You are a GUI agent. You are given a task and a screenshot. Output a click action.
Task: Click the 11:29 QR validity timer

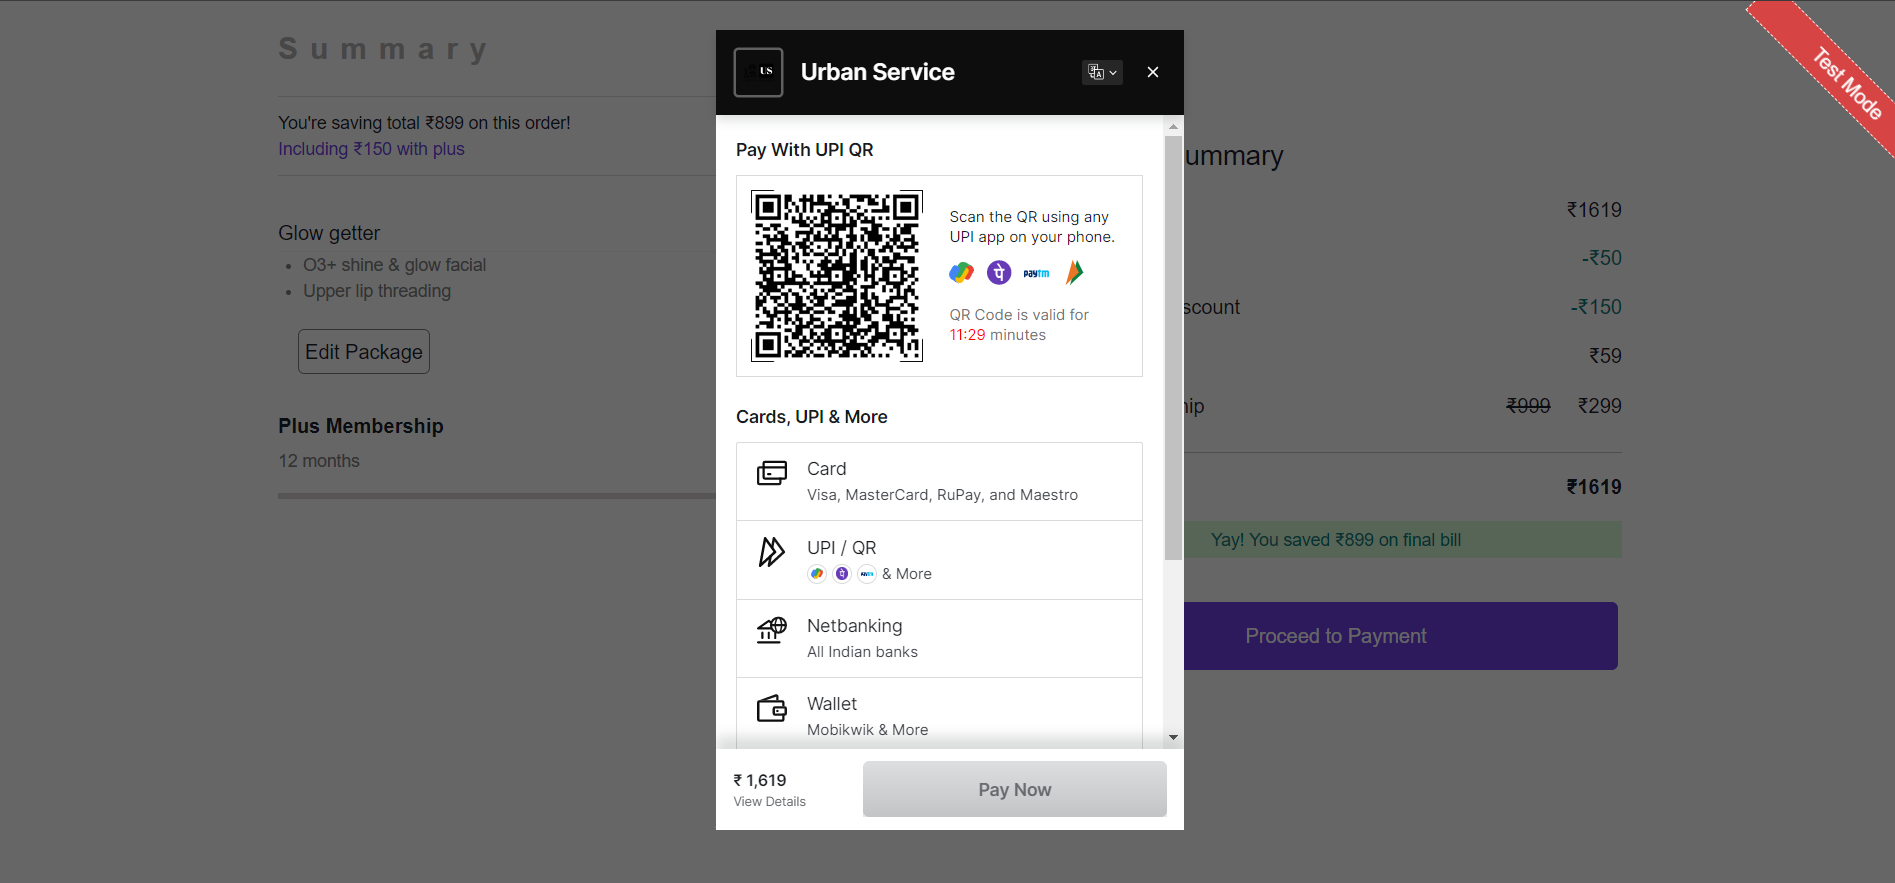(967, 335)
